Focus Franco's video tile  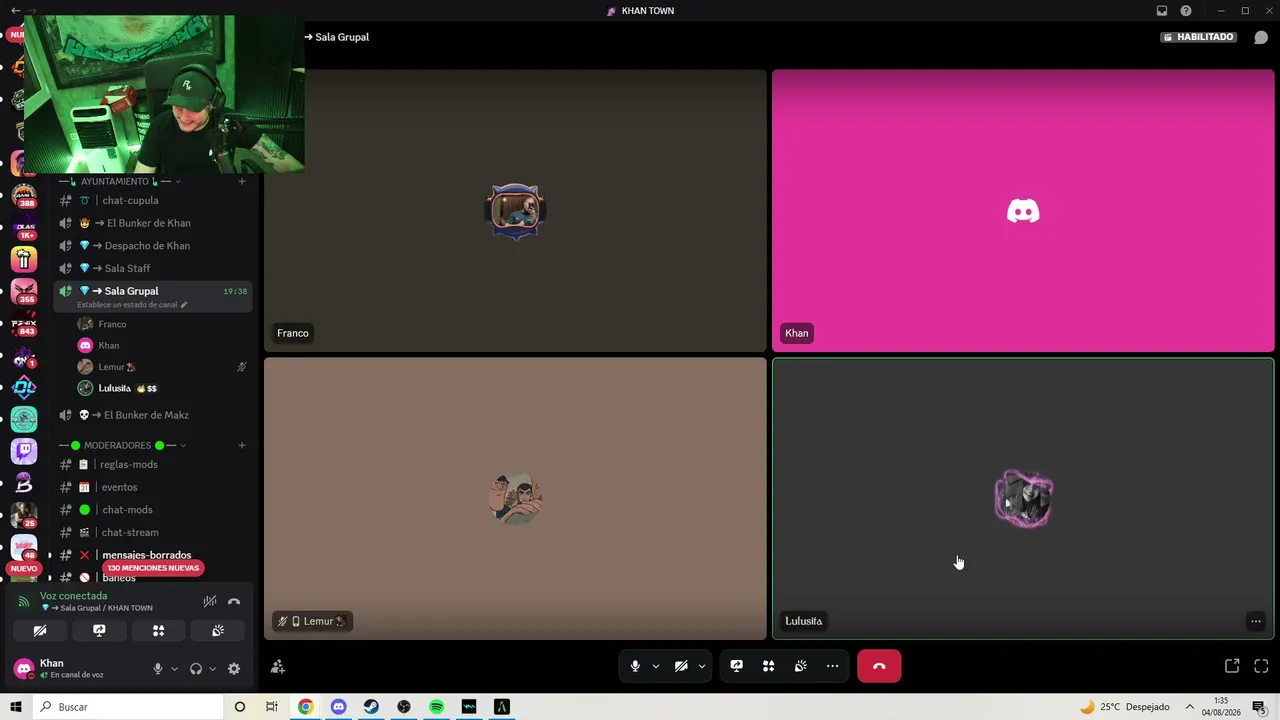[x=515, y=210]
